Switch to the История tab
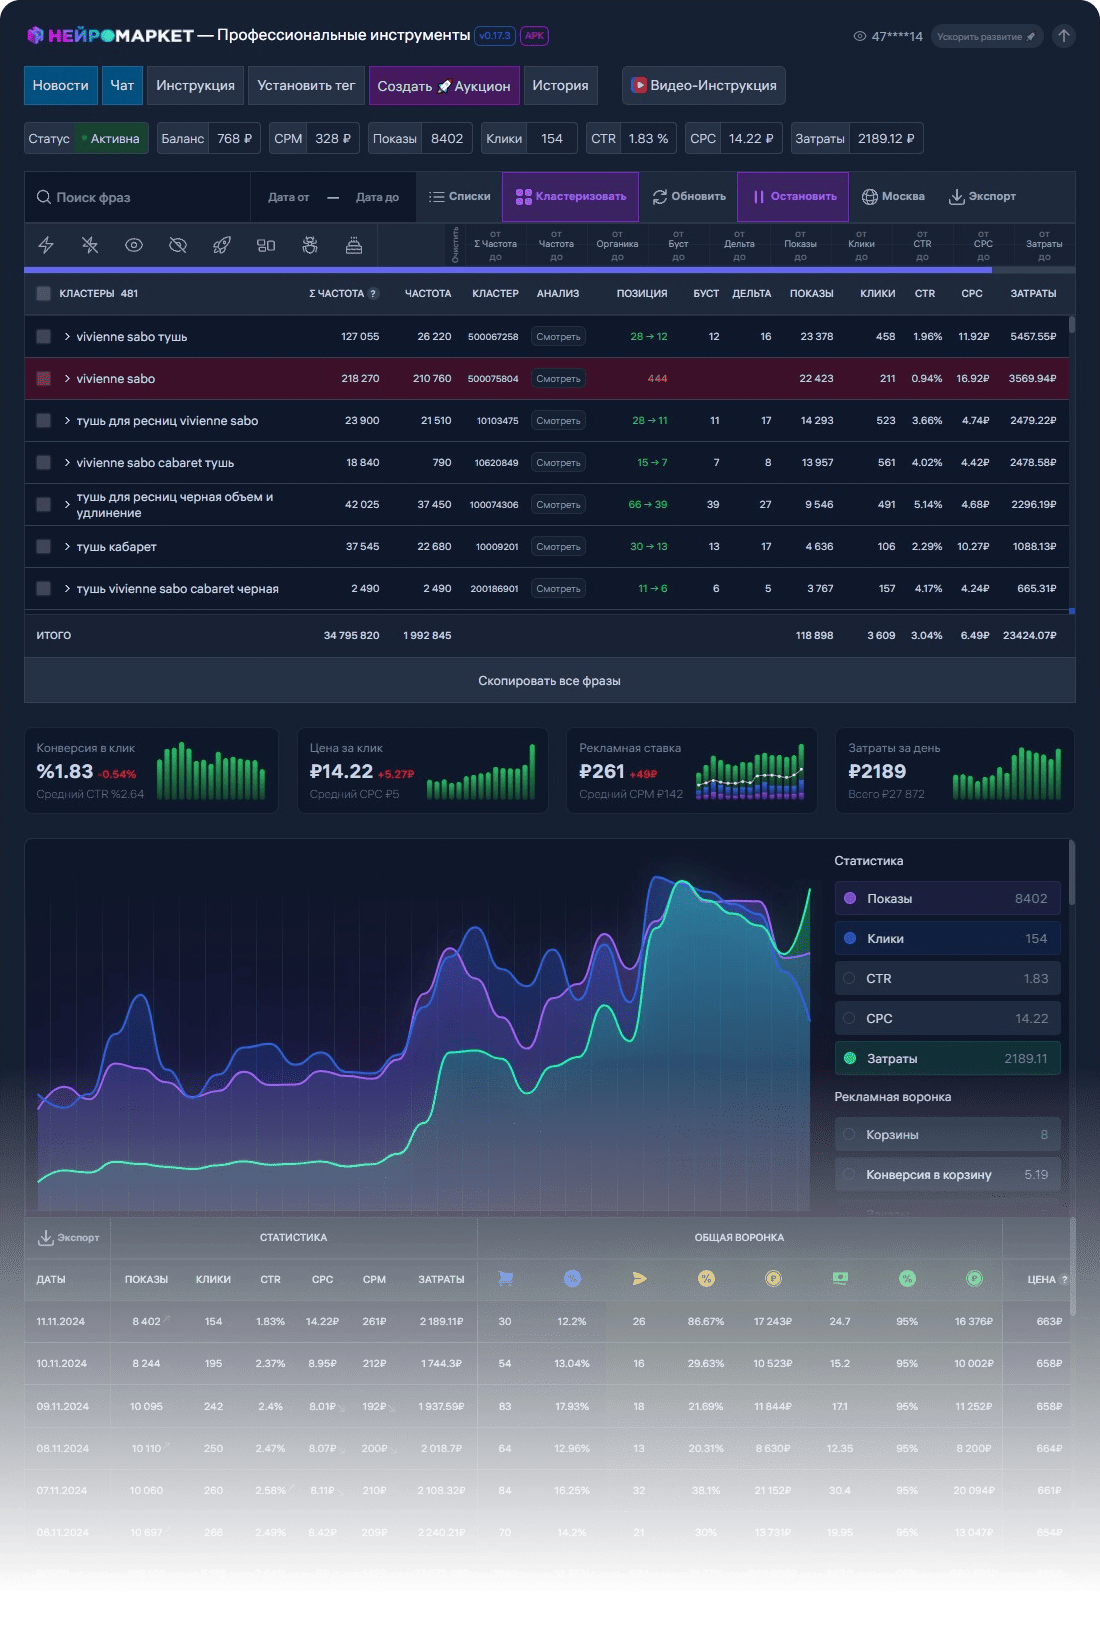 (560, 86)
